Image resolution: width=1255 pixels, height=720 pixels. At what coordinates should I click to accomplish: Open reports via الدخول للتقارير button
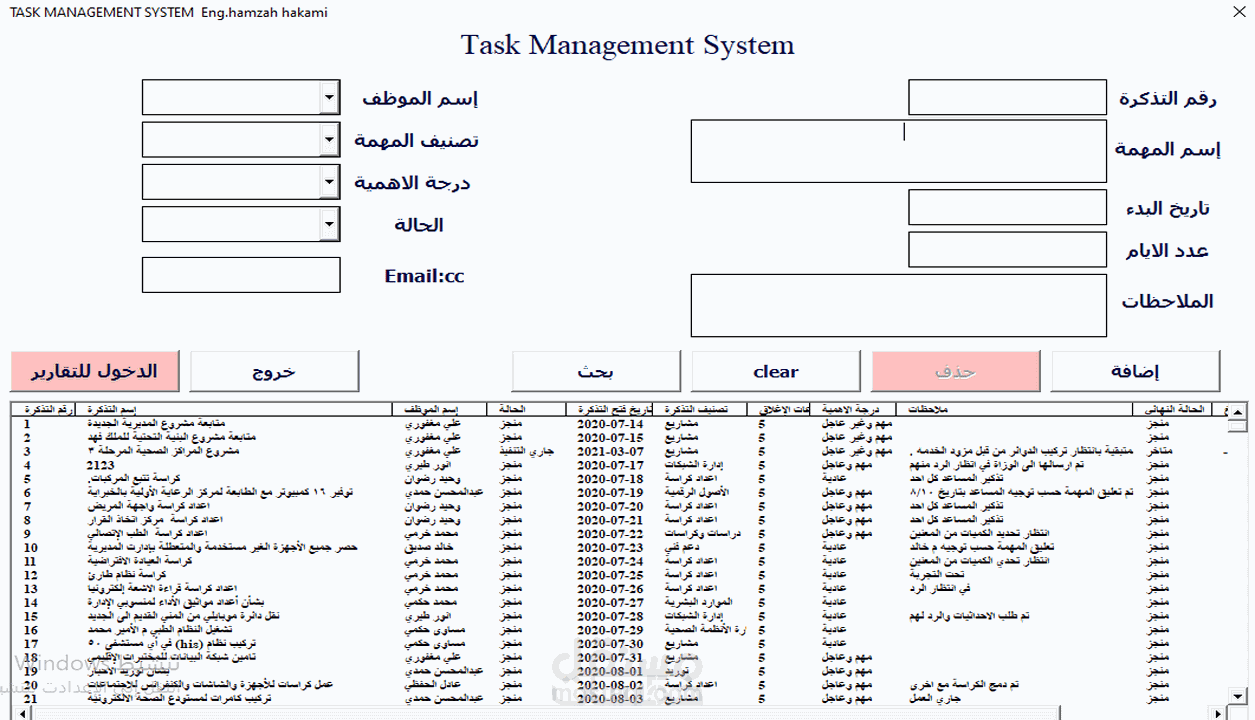(x=95, y=371)
